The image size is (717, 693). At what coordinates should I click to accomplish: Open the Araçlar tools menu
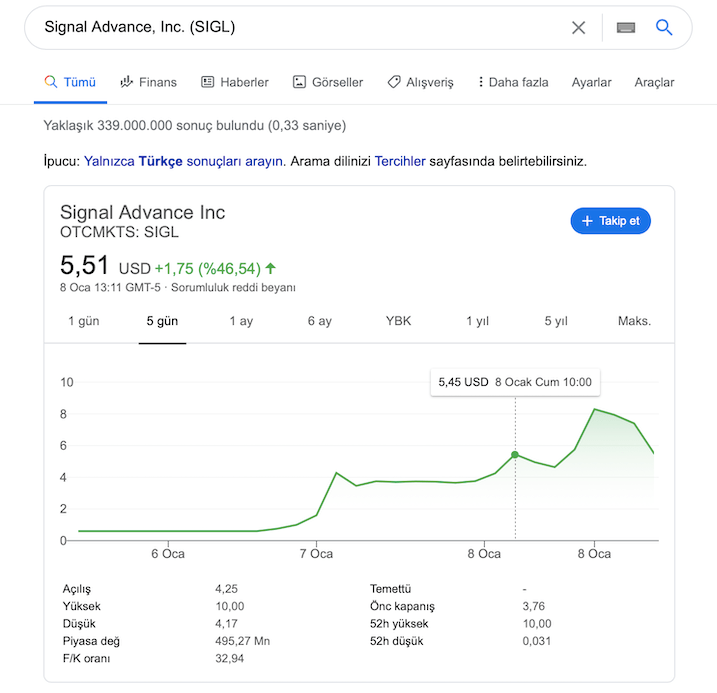coord(654,82)
